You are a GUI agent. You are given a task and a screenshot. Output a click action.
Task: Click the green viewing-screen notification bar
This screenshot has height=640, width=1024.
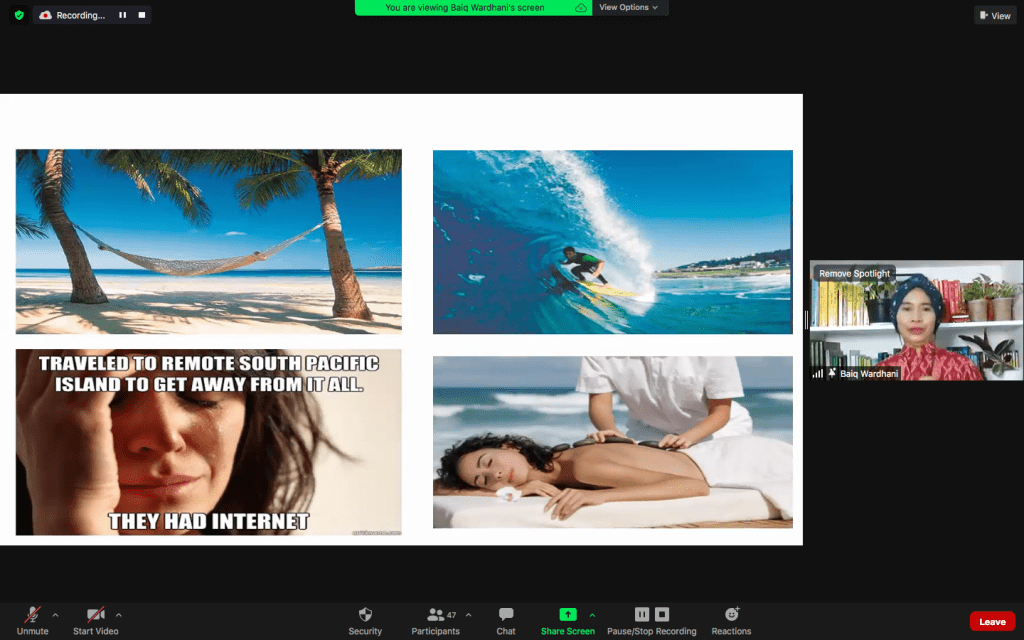473,7
